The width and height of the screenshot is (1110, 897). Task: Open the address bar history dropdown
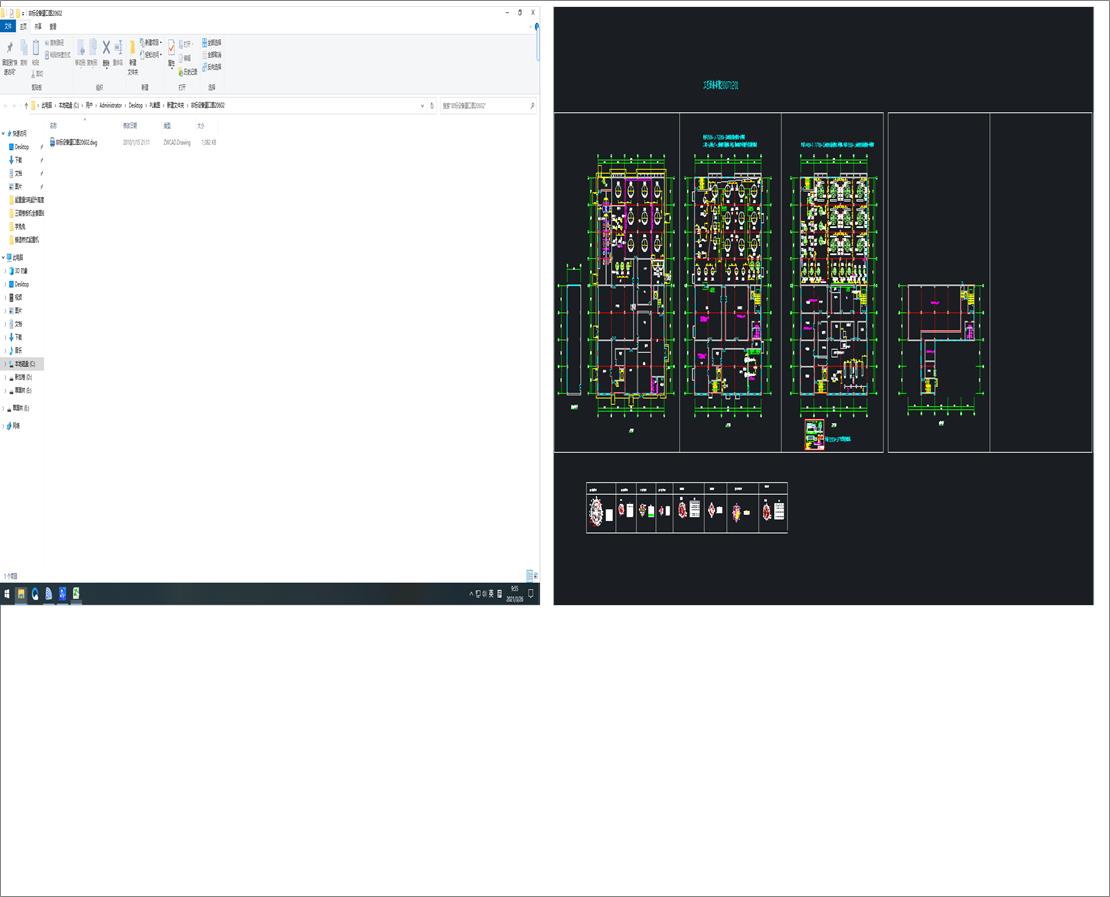click(x=421, y=105)
